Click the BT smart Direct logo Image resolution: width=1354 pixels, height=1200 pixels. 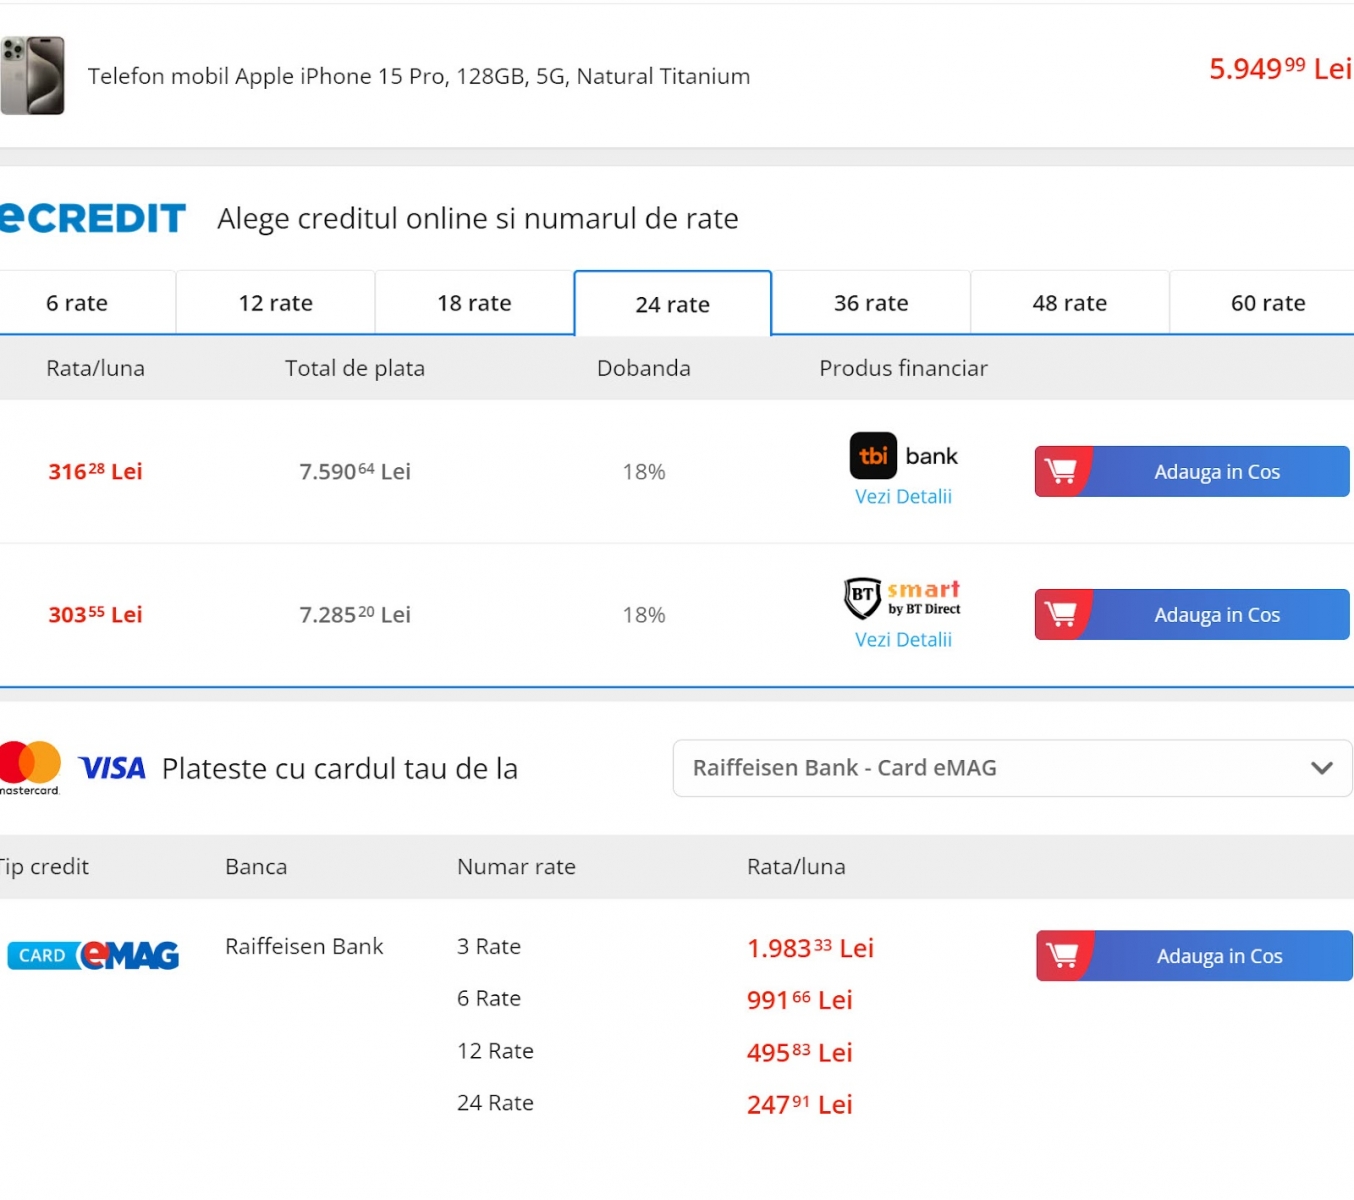click(903, 597)
